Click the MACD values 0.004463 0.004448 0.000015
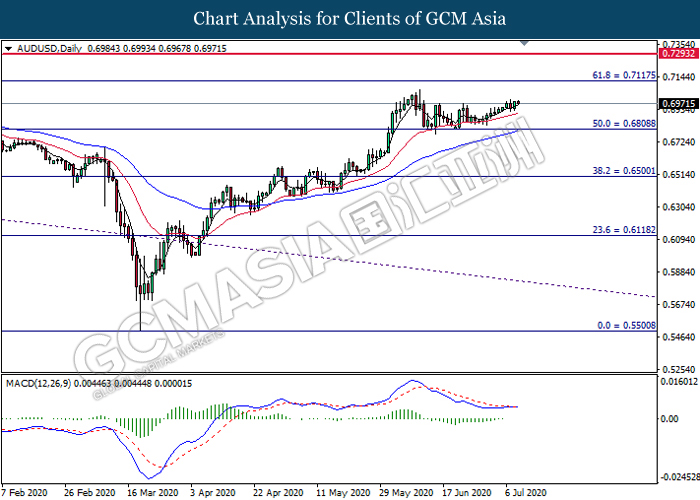 coord(133,383)
